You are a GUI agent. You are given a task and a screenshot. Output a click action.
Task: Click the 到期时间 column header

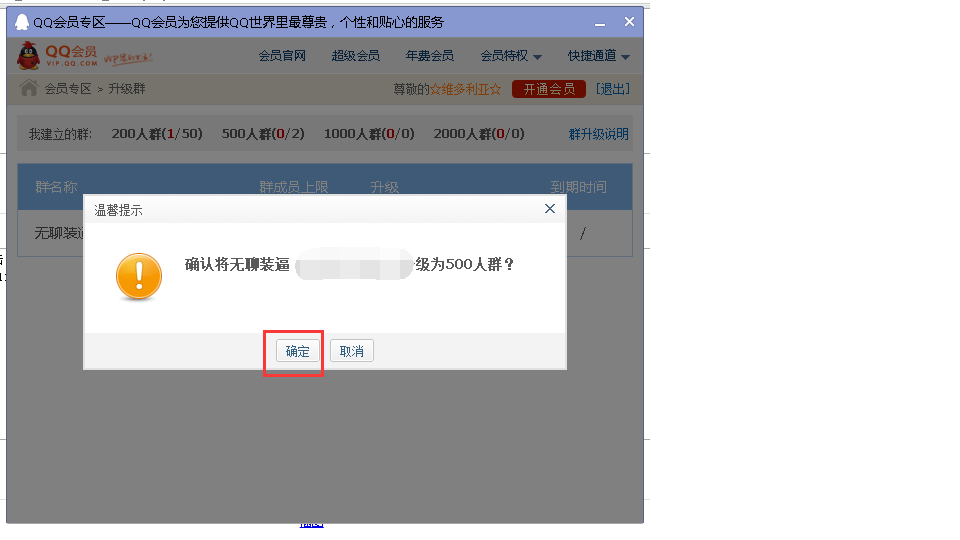coord(579,187)
